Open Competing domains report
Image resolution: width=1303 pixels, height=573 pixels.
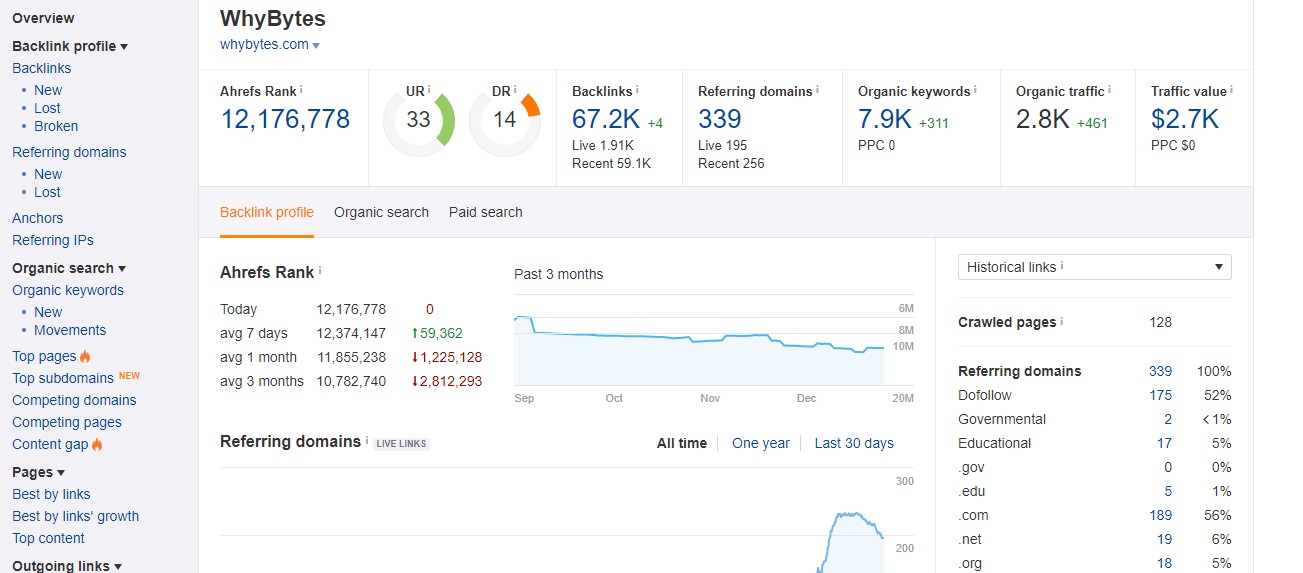click(x=74, y=400)
